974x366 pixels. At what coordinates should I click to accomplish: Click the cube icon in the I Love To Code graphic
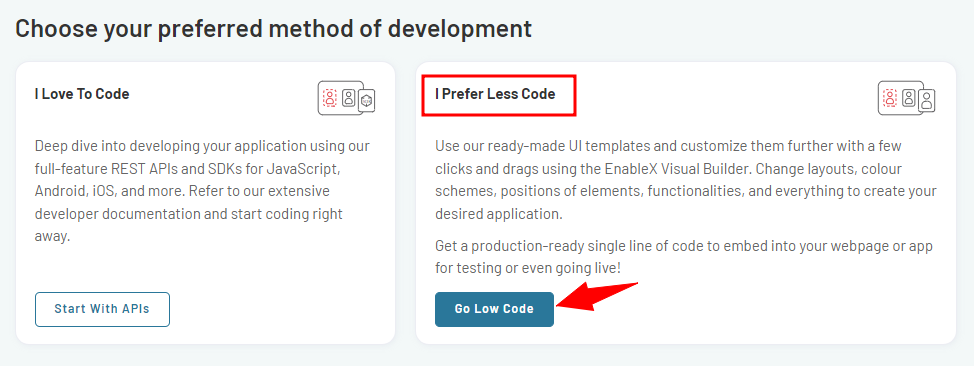(x=367, y=99)
